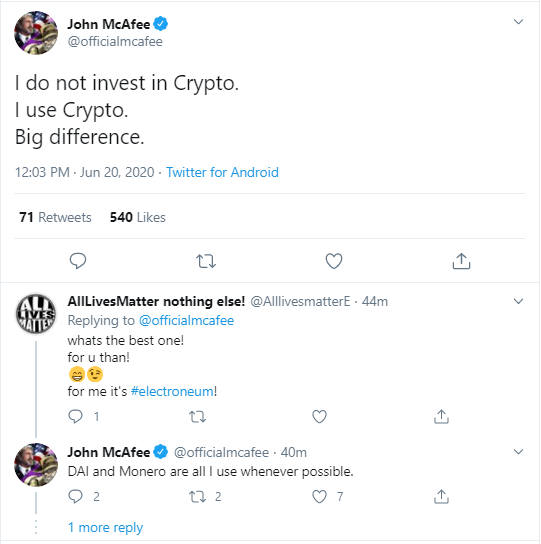Image resolution: width=541 pixels, height=544 pixels.
Task: Retweet the AllLivesMatter reply
Action: 197,416
